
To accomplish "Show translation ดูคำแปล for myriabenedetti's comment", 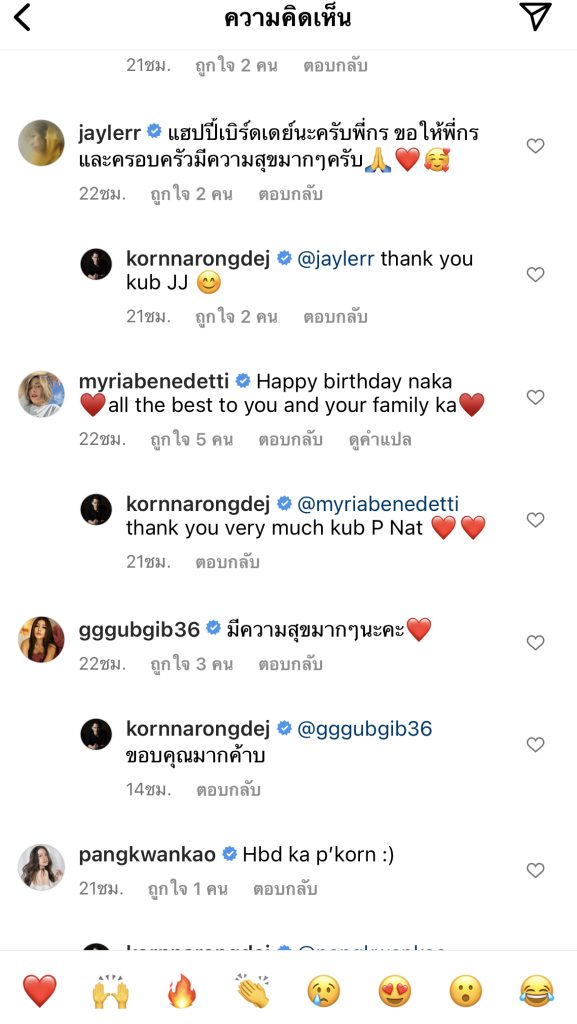I will coord(381,440).
